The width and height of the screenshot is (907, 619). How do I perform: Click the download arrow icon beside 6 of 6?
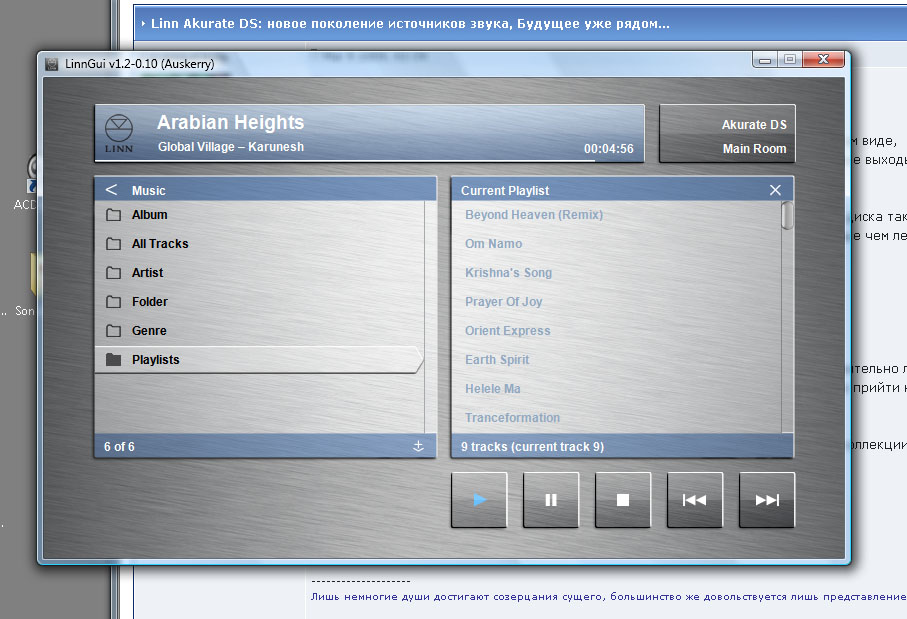pos(418,446)
